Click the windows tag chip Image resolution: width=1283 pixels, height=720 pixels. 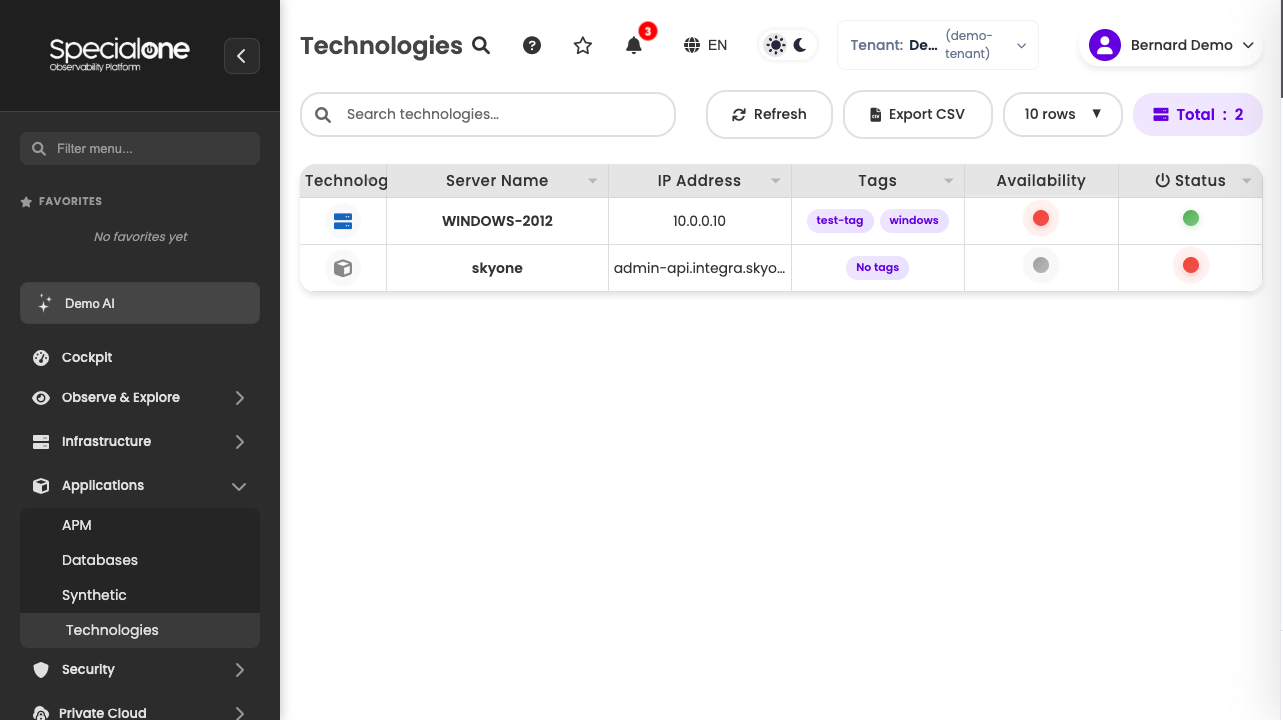click(914, 220)
